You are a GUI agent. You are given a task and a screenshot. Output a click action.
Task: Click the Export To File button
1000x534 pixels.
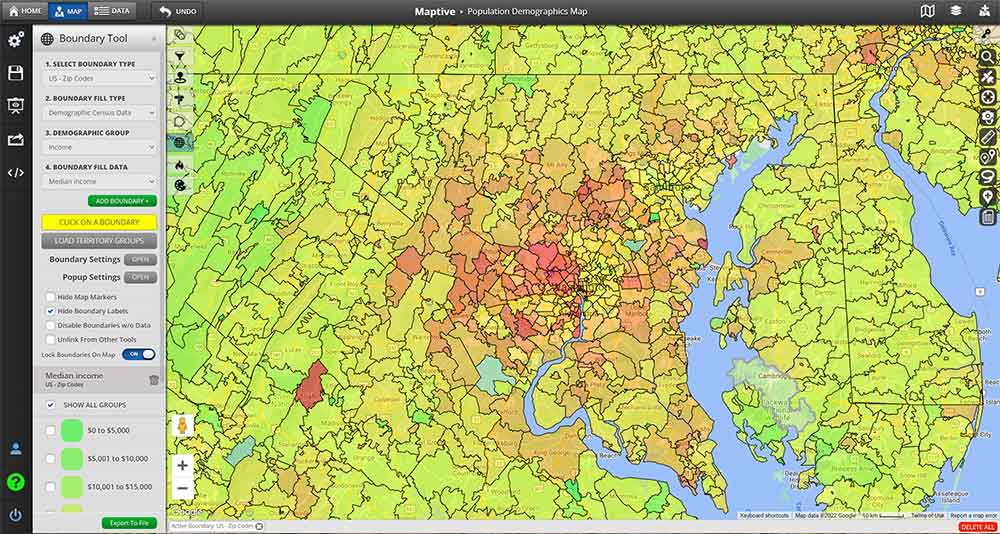[x=129, y=523]
